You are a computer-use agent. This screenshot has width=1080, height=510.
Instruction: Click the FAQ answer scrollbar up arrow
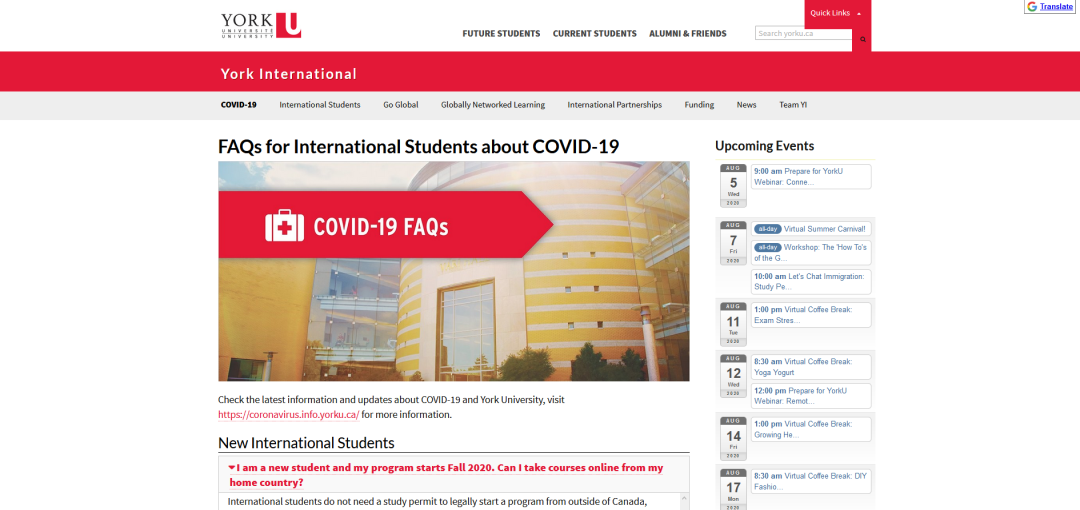(684, 498)
